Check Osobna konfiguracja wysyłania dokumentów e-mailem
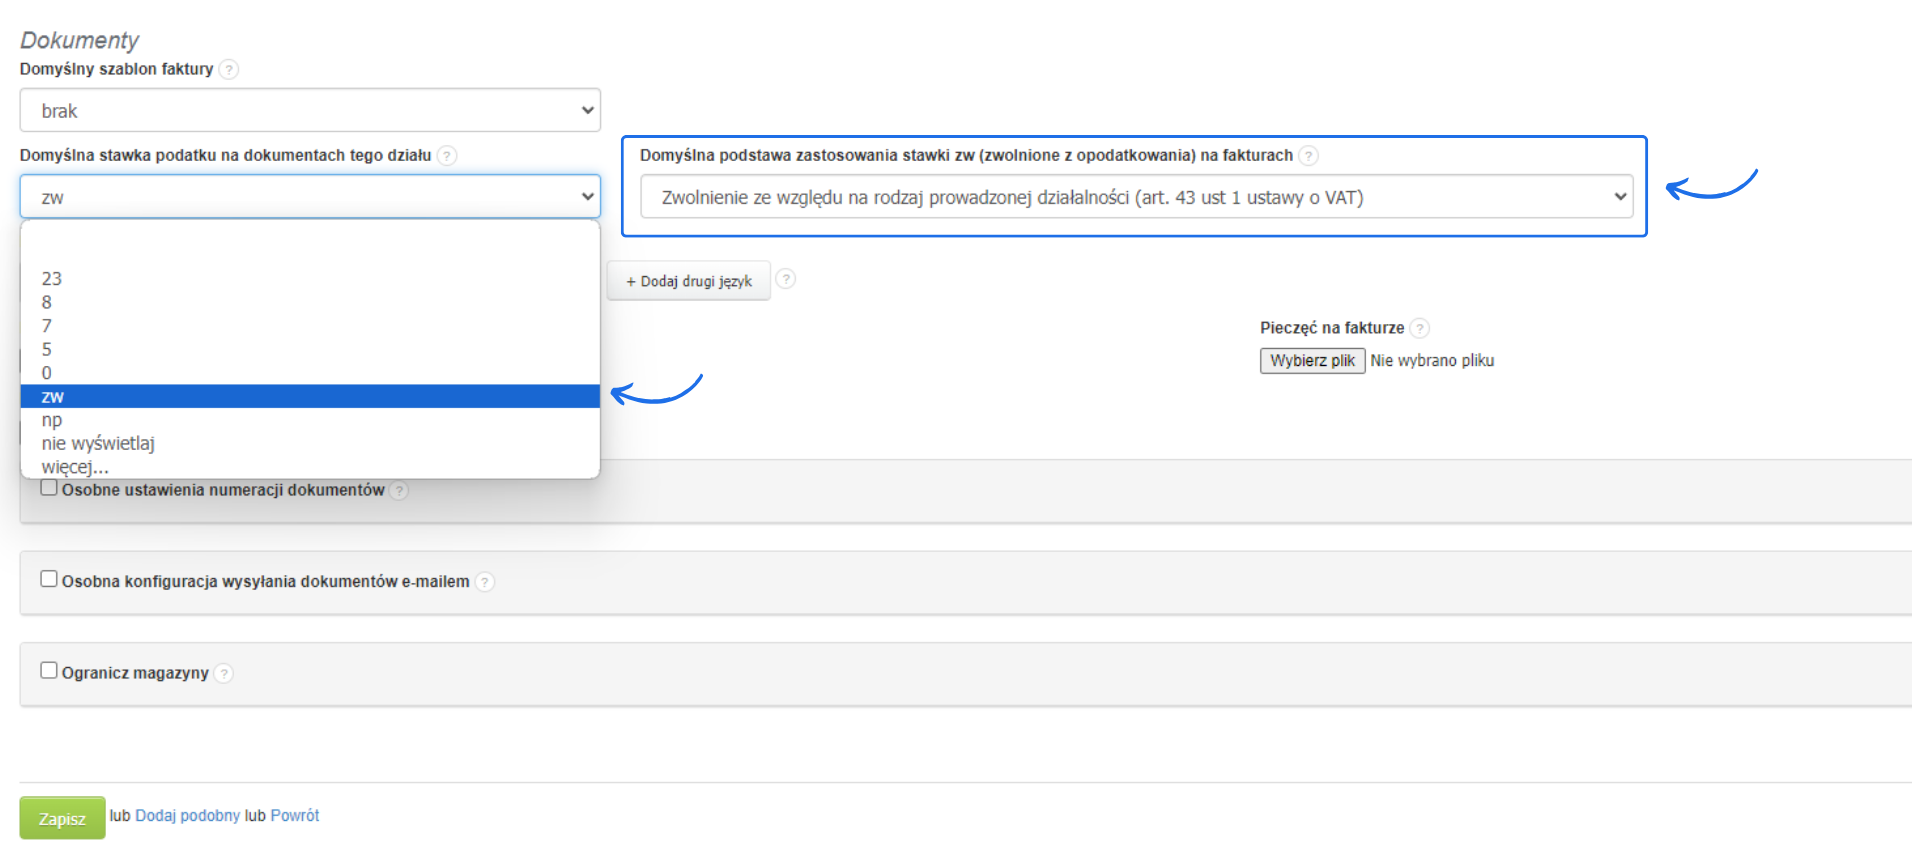 49,579
